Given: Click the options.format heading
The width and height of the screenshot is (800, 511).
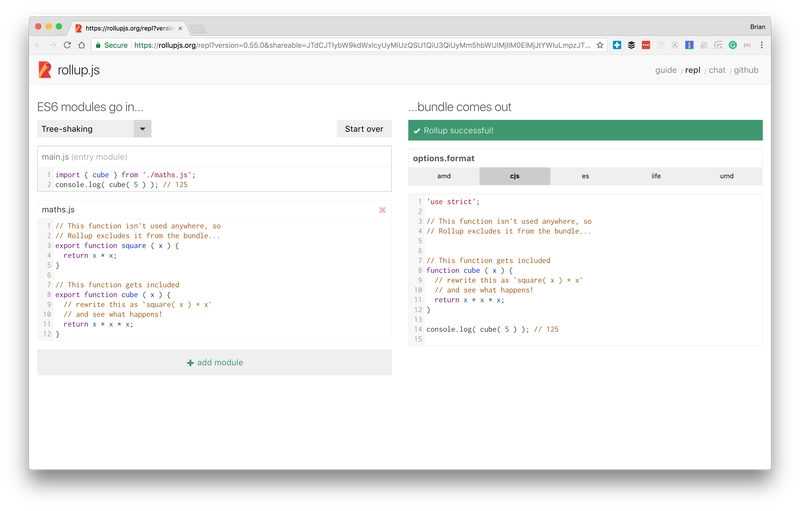Looking at the screenshot, I should coord(443,159).
